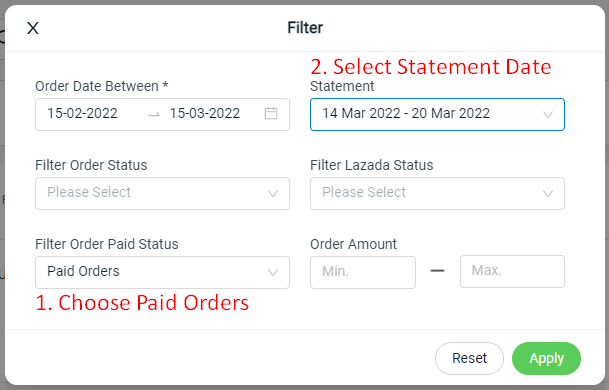
Task: Open the Statement dropdown showing 14 Mar 2022
Action: click(437, 115)
